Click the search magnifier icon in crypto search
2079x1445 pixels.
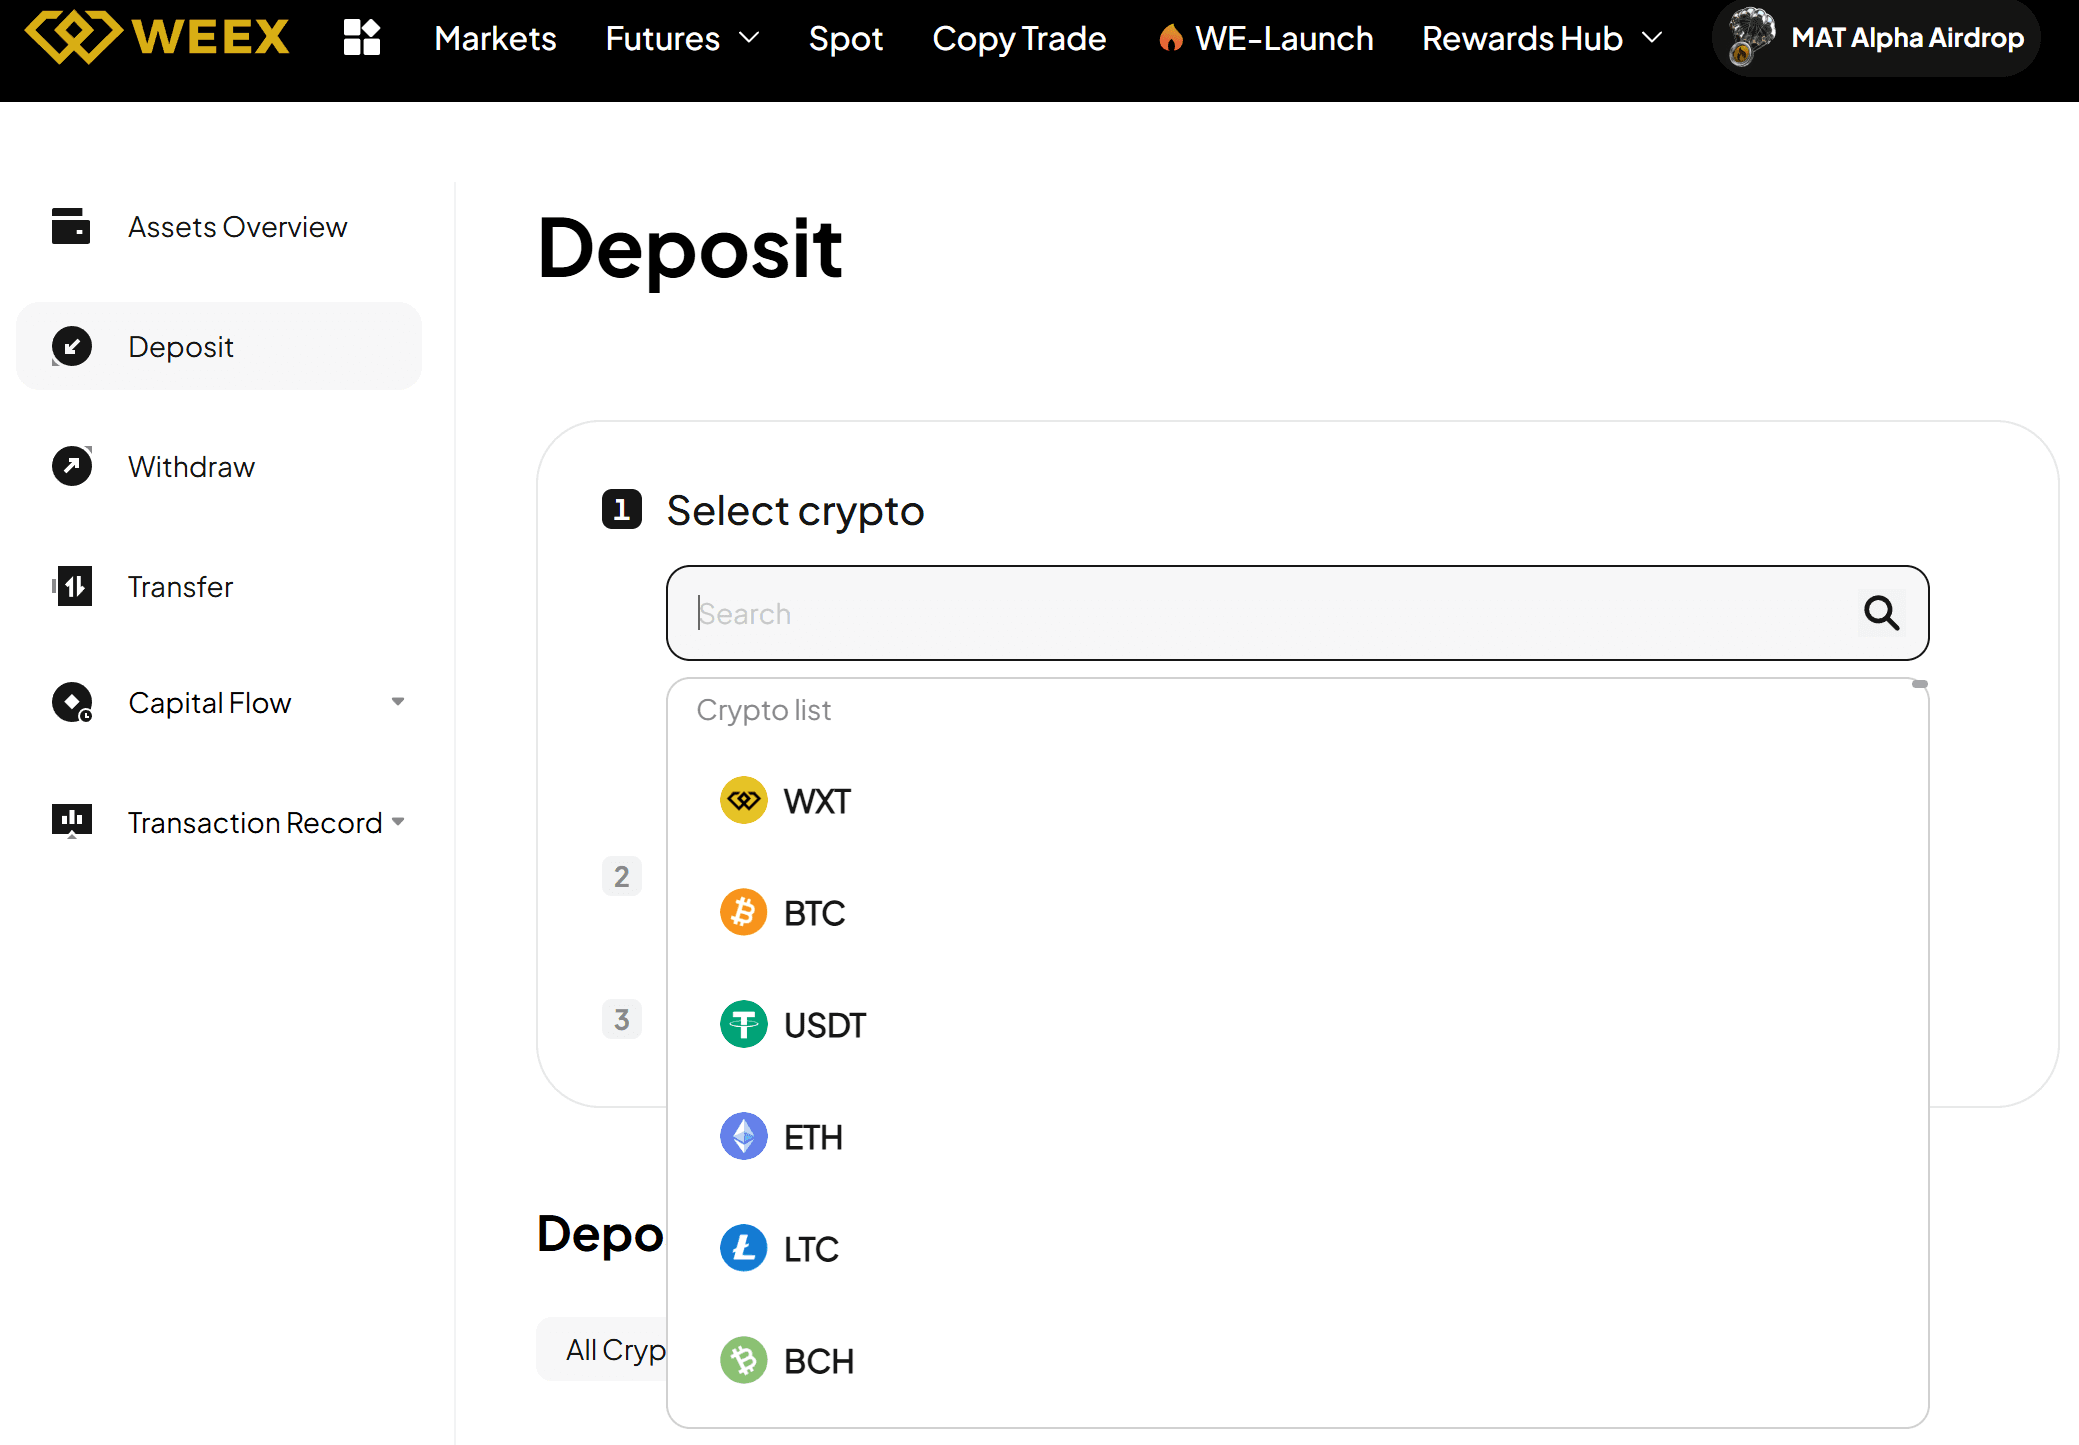click(x=1882, y=613)
